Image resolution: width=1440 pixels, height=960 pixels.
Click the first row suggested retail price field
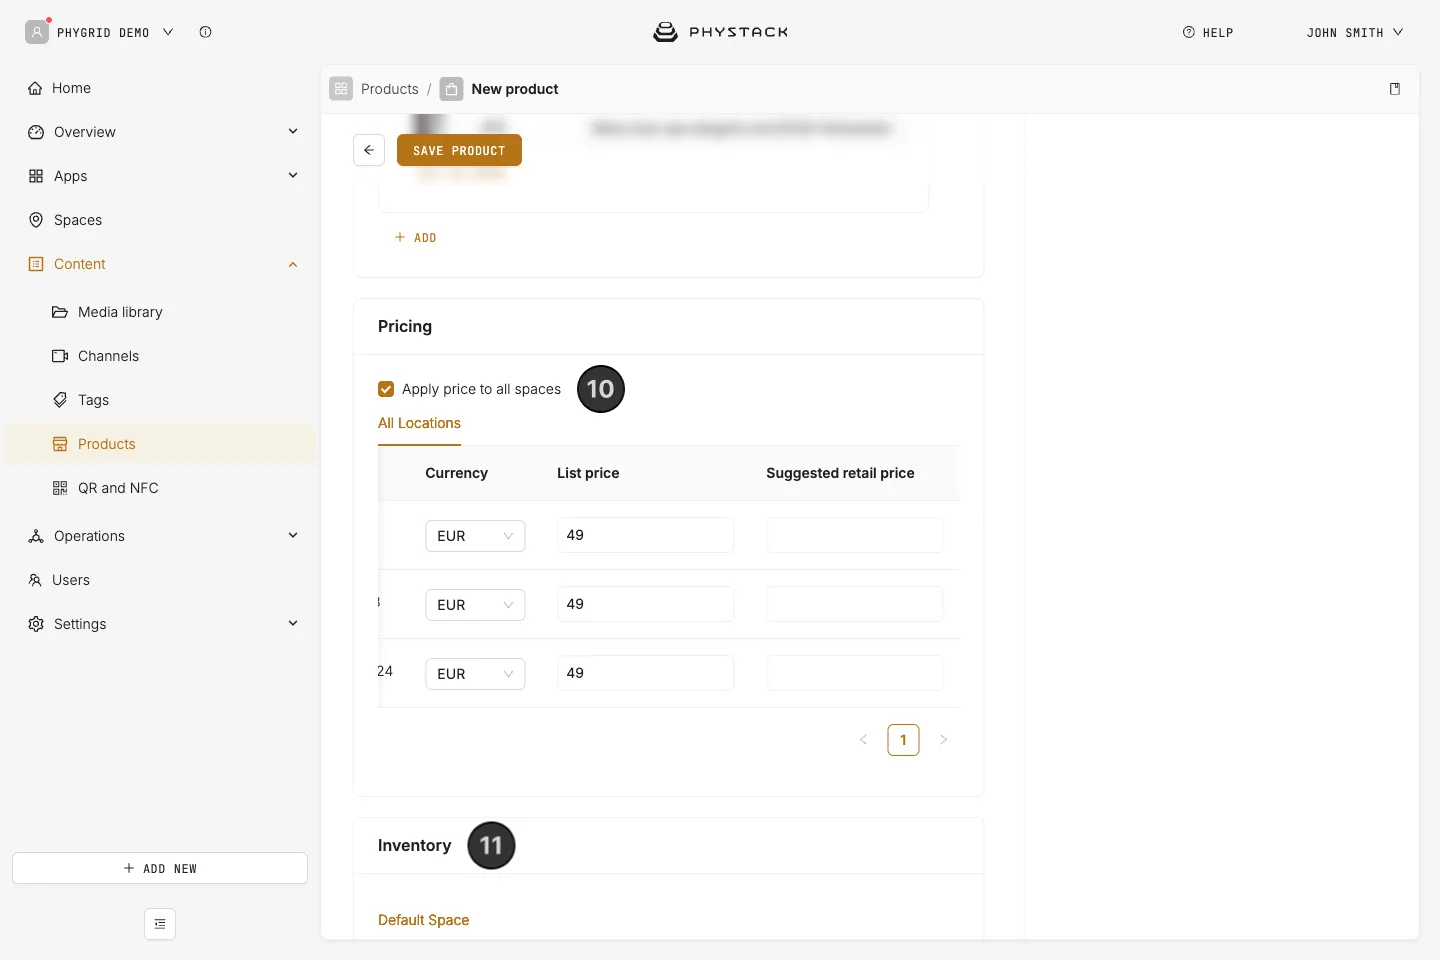(x=855, y=535)
